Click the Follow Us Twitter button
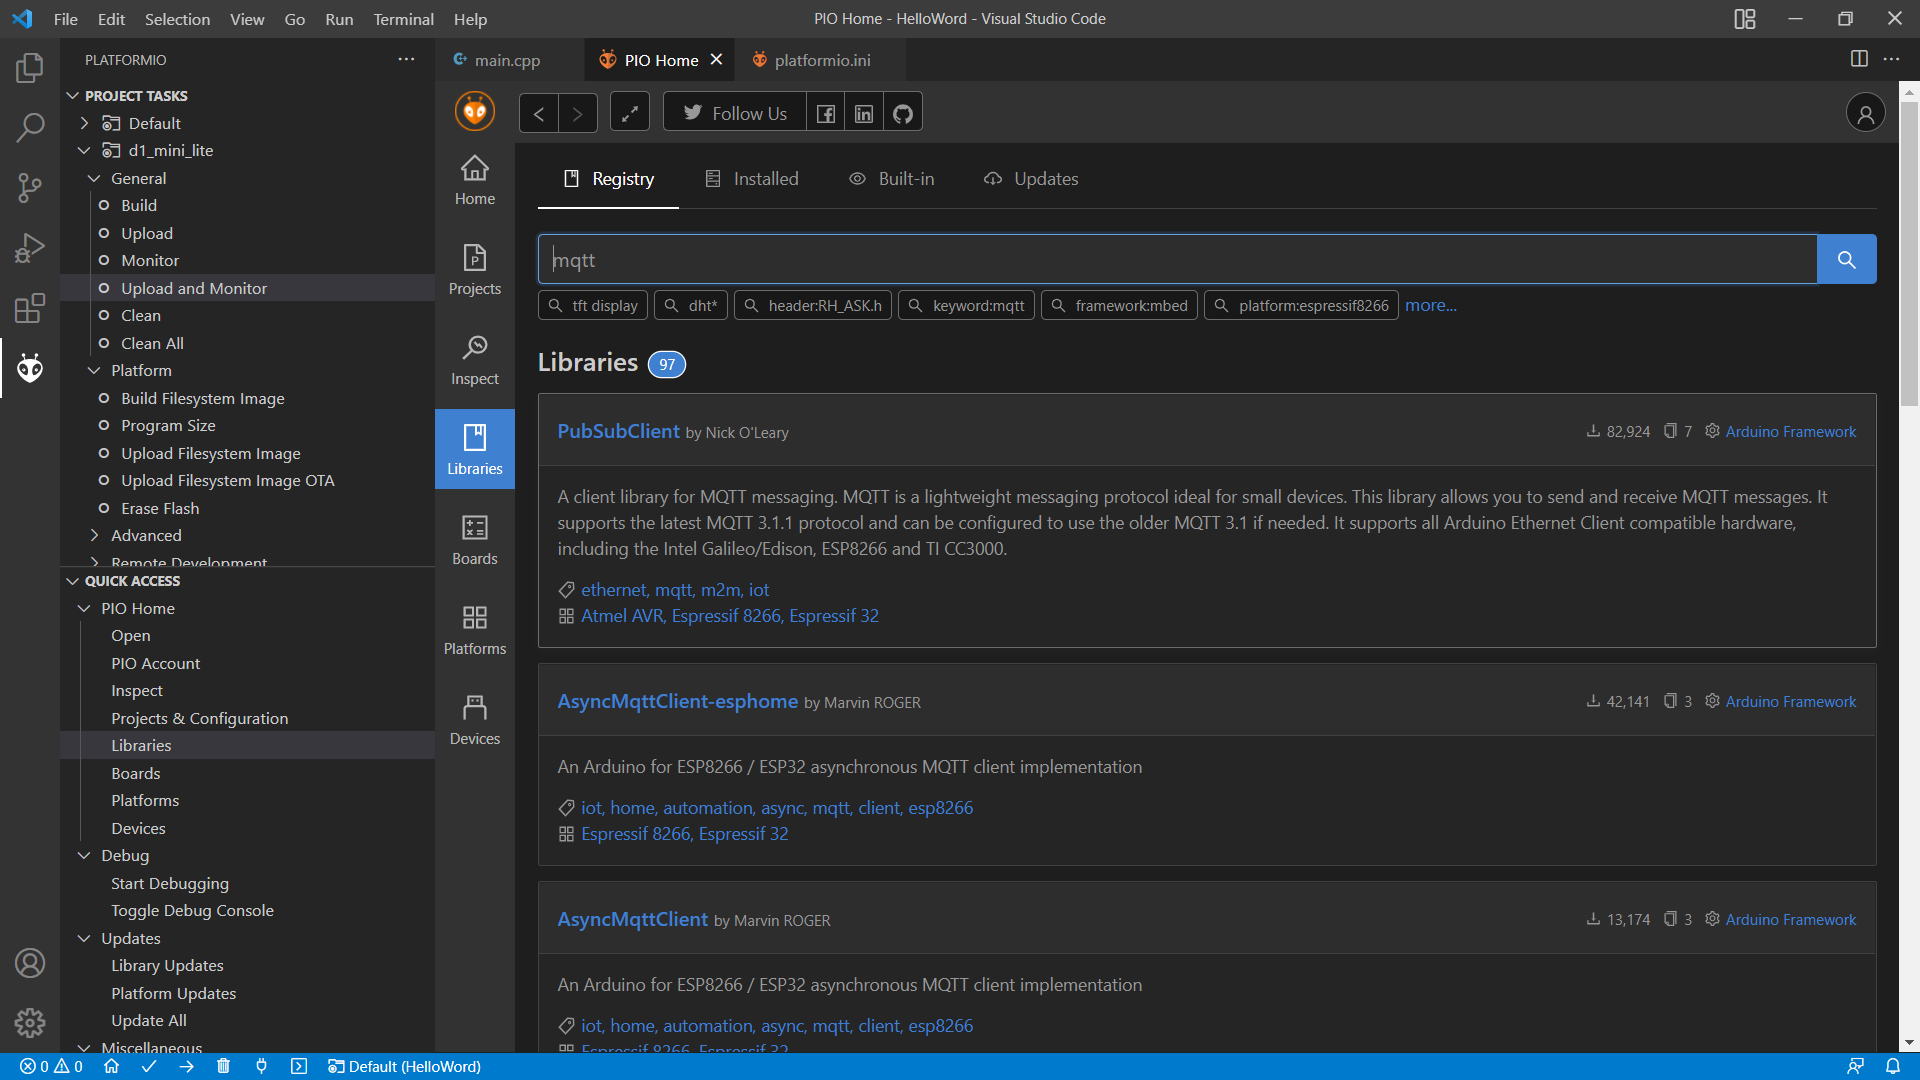This screenshot has width=1920, height=1080. (735, 113)
